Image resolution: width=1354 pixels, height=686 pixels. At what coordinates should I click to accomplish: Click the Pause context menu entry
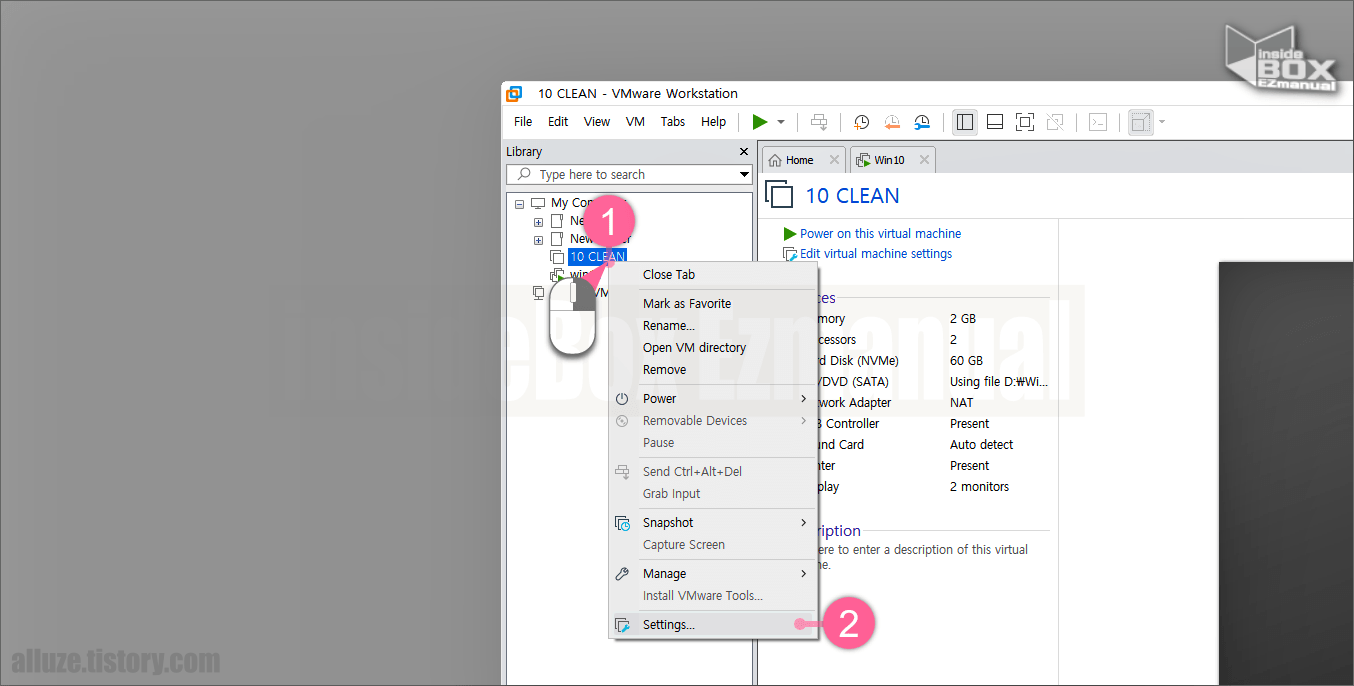point(714,443)
